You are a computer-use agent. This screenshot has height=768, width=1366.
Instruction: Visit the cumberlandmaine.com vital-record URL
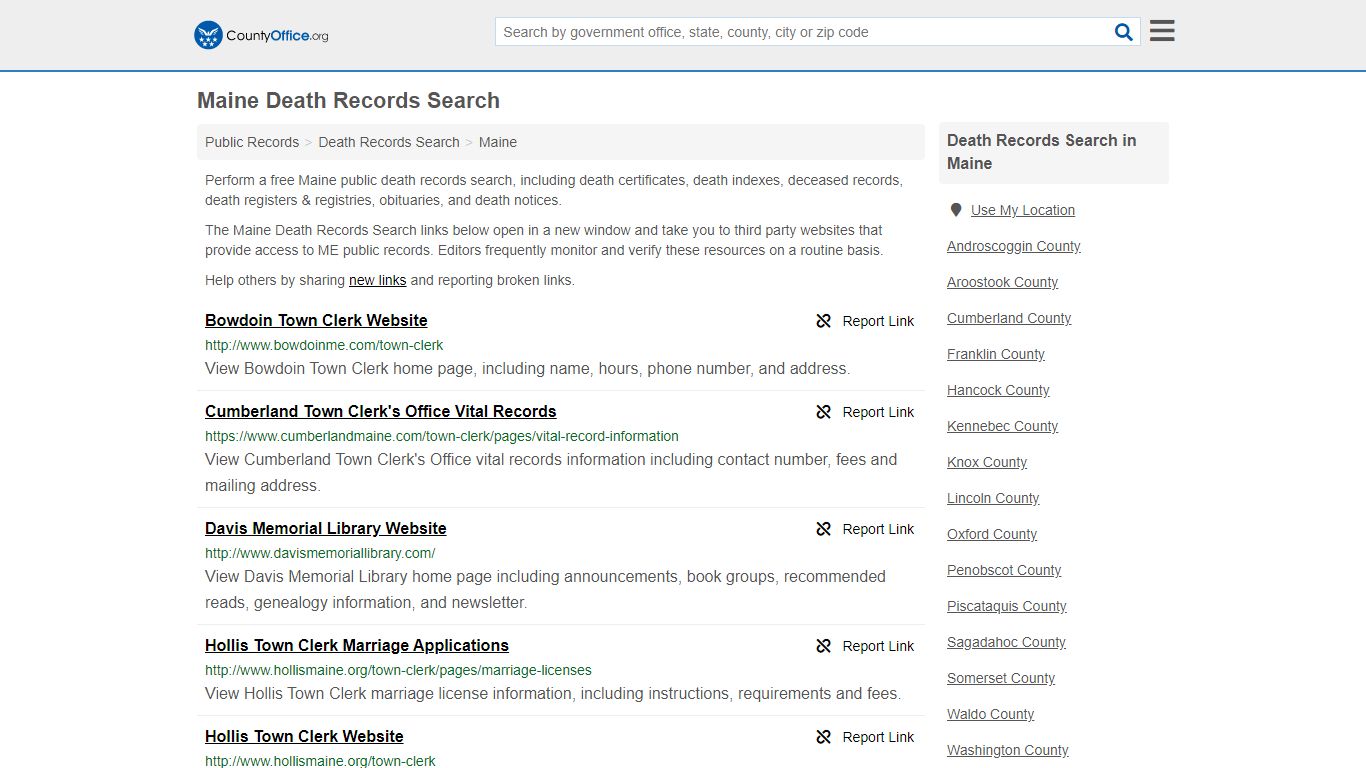click(x=442, y=436)
